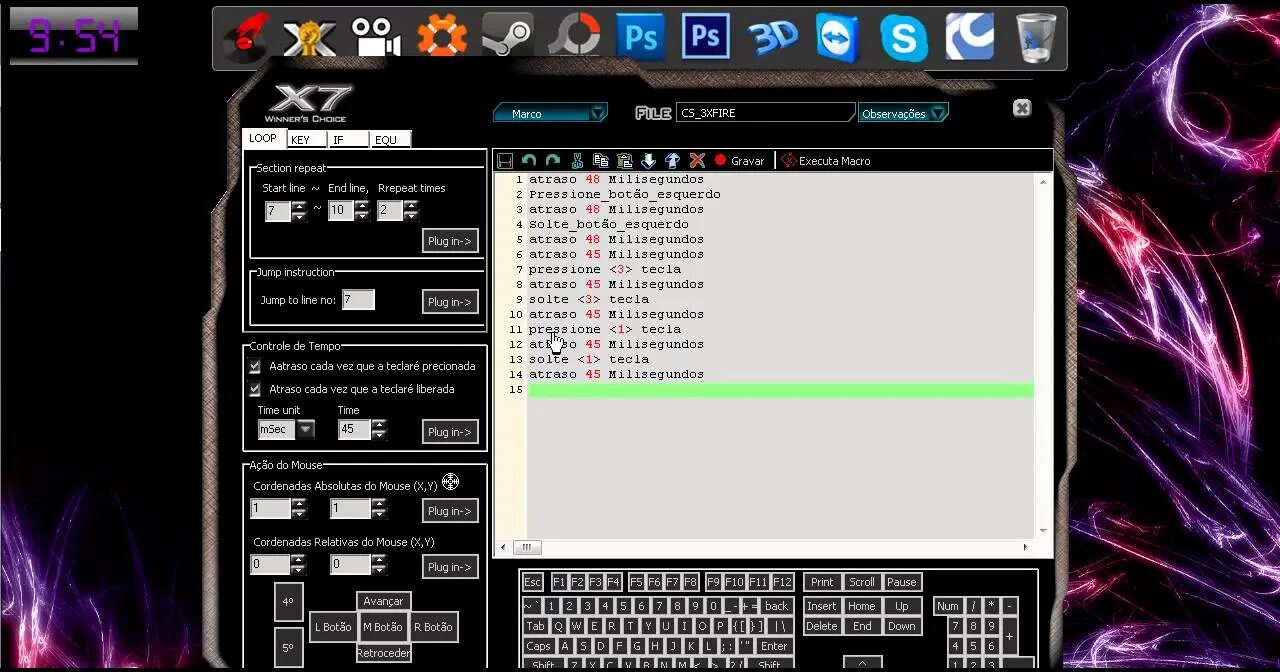Screen dimensions: 1280x672
Task: Click the R Botão mouse button
Action: [x=433, y=627]
